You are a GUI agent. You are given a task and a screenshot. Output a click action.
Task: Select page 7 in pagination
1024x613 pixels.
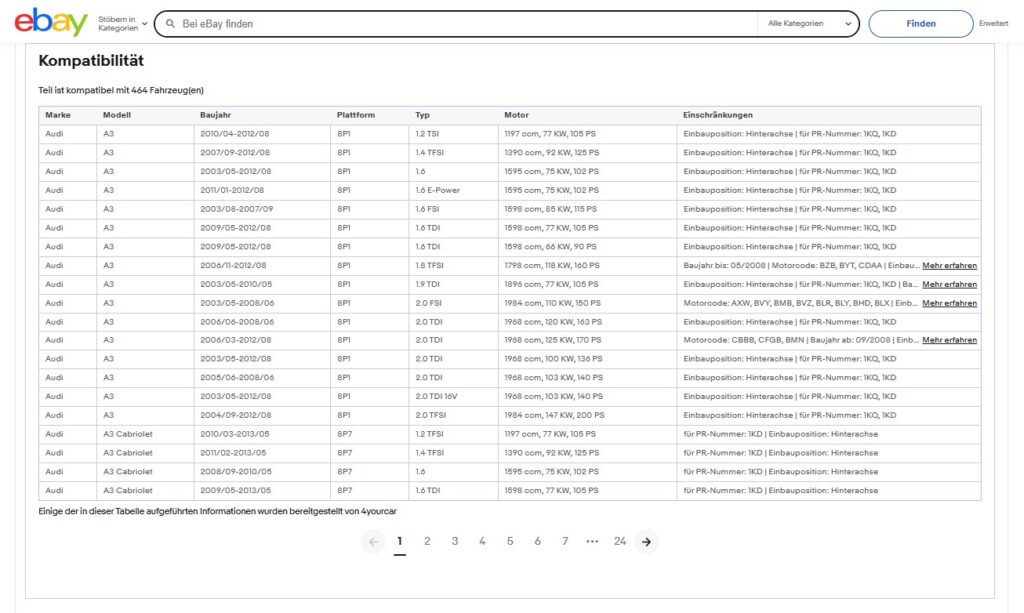(564, 541)
